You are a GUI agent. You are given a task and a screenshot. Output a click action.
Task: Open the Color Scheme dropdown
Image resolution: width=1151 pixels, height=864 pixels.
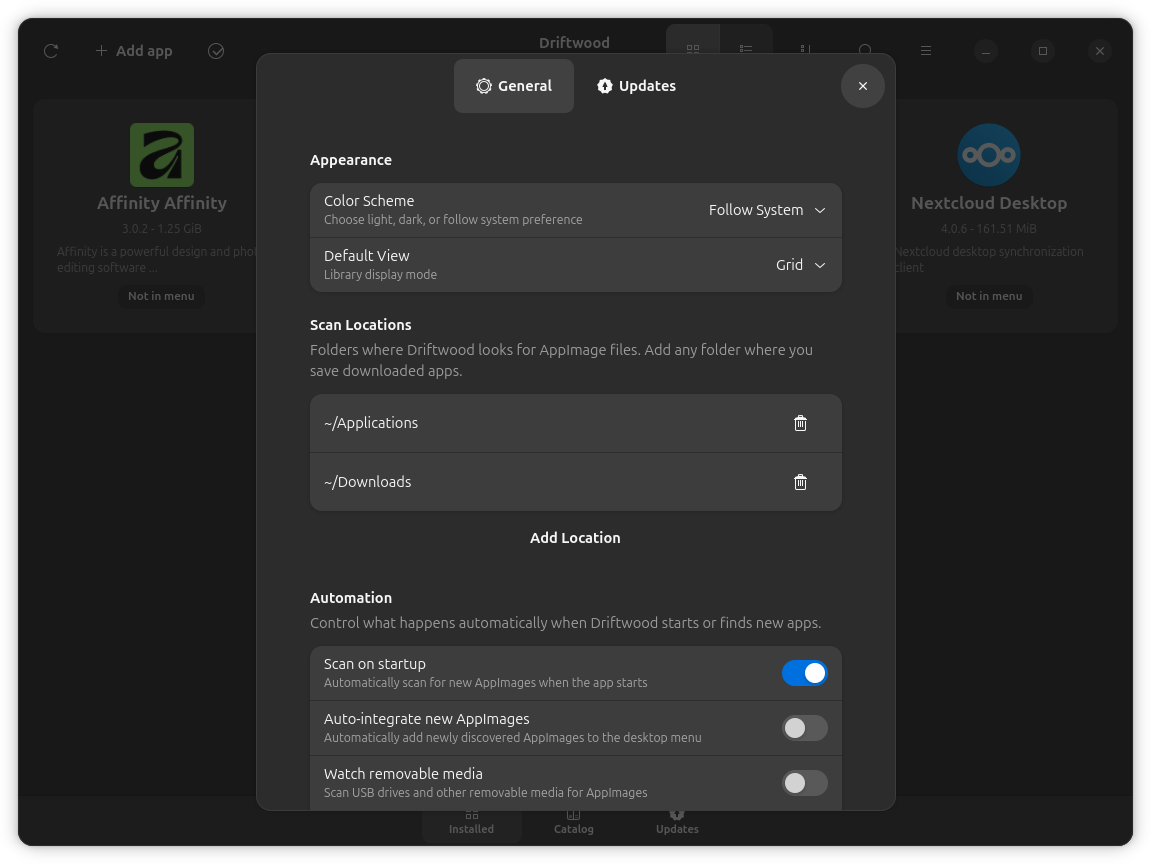767,210
